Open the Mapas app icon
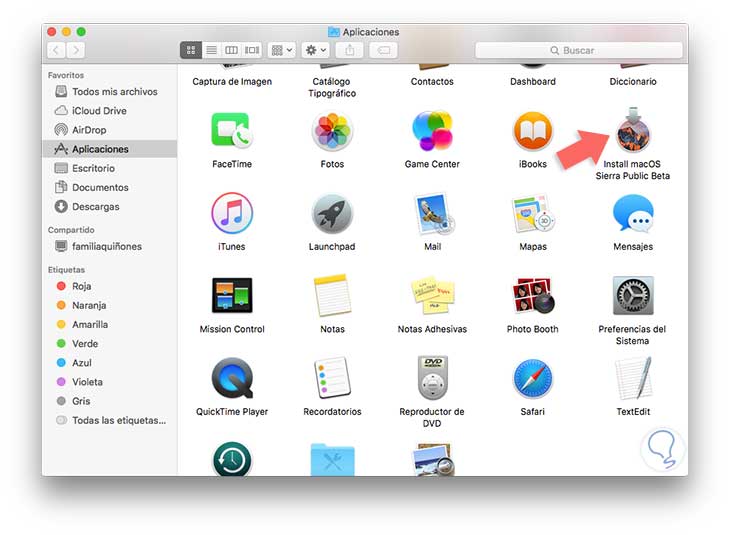The width and height of the screenshot is (730, 535). click(534, 214)
